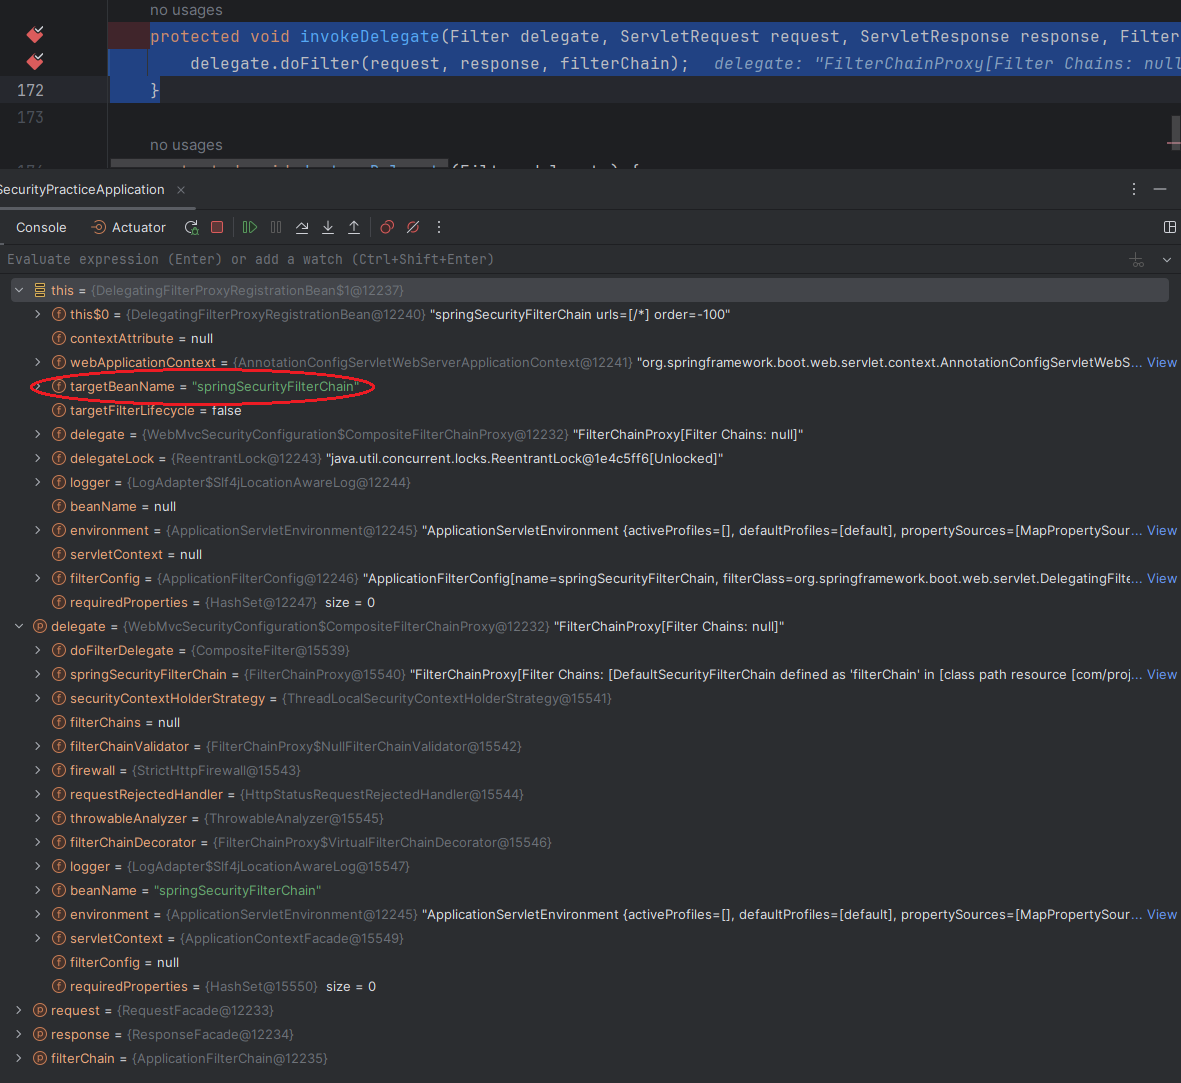Click the Stop process icon
Screen dimensions: 1181x1083
[217, 227]
